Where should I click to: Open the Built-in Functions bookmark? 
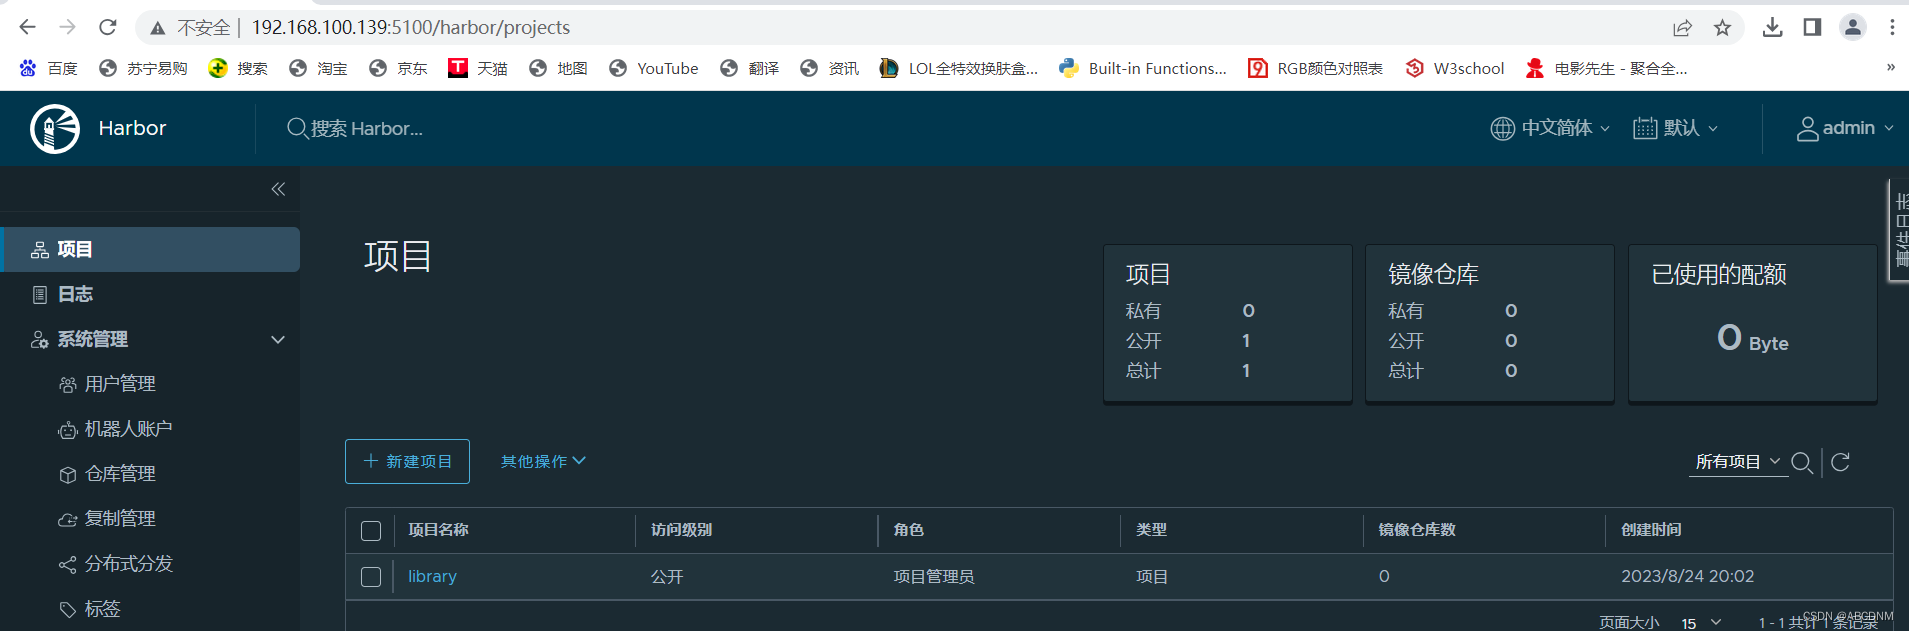(1143, 68)
